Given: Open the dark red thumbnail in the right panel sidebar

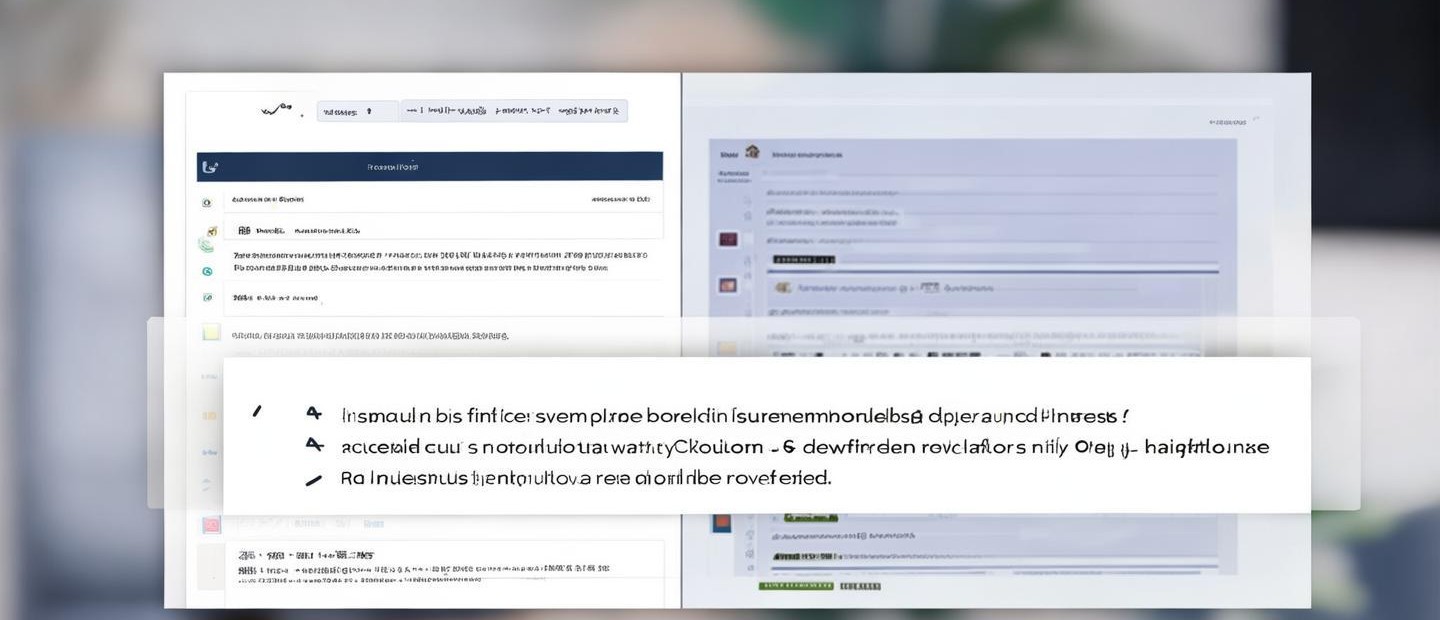Looking at the screenshot, I should [728, 240].
